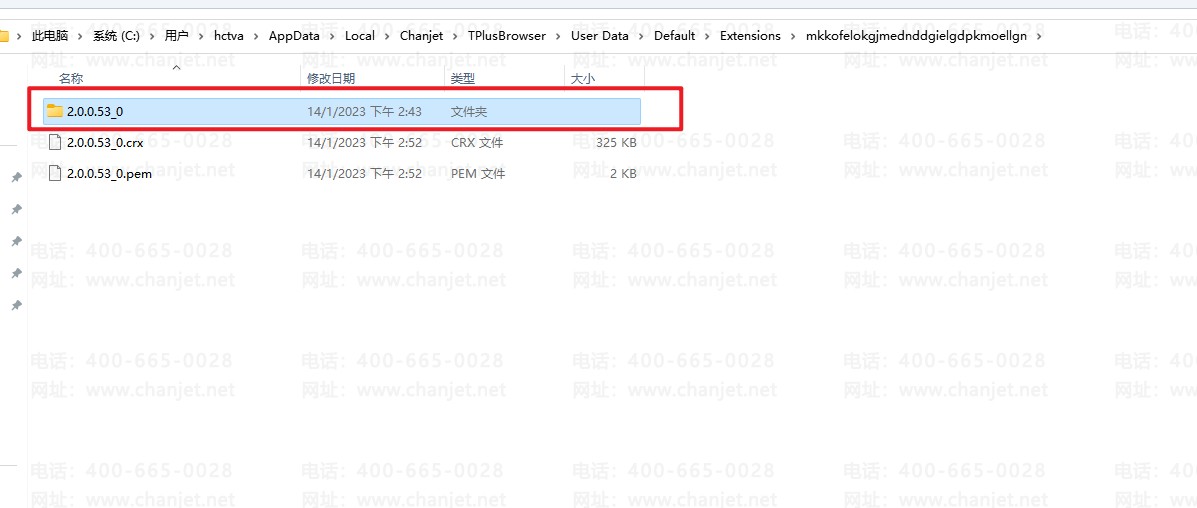
Task: Sort files by the 大小 column header
Action: (582, 78)
